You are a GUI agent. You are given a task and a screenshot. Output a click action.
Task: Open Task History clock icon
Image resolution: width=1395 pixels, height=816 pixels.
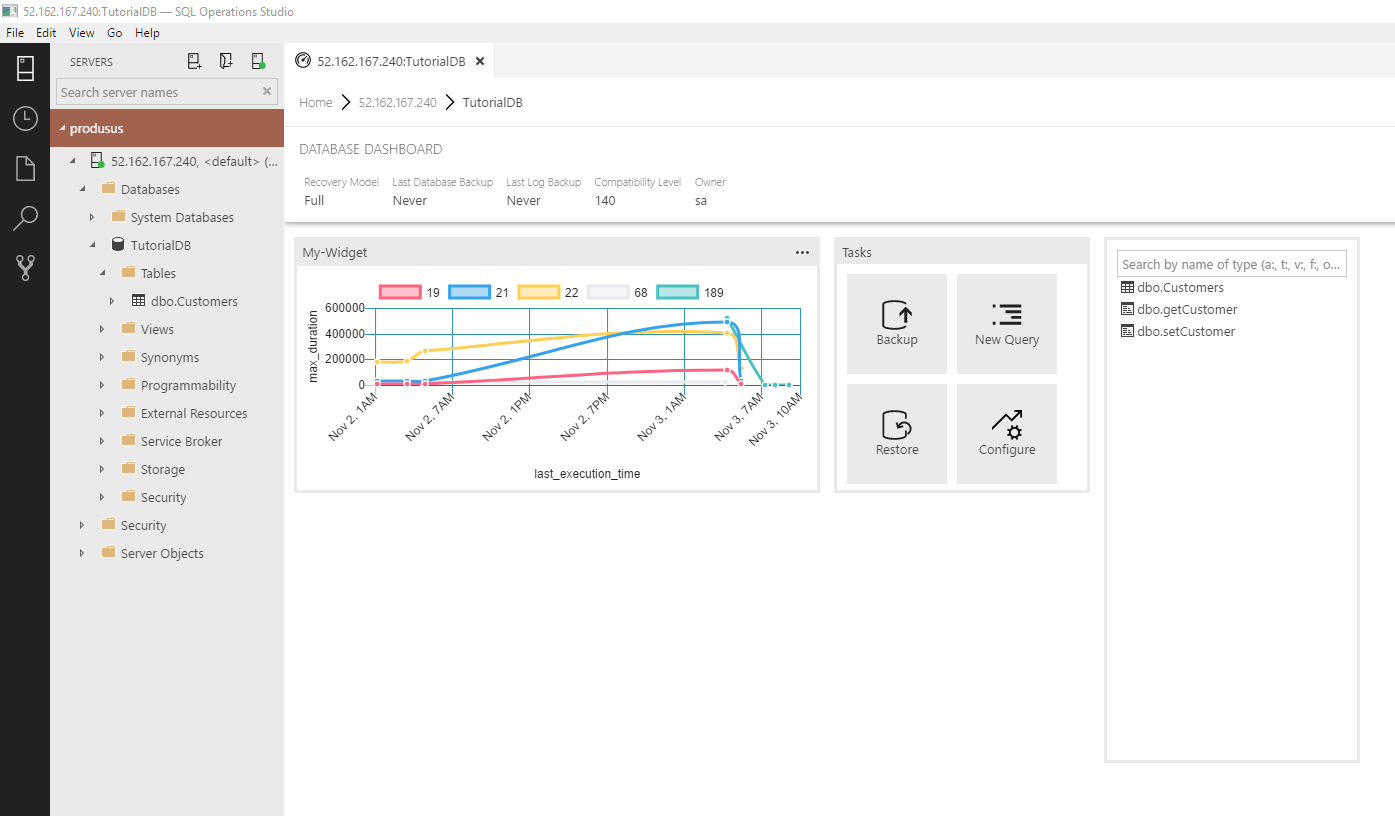click(25, 119)
